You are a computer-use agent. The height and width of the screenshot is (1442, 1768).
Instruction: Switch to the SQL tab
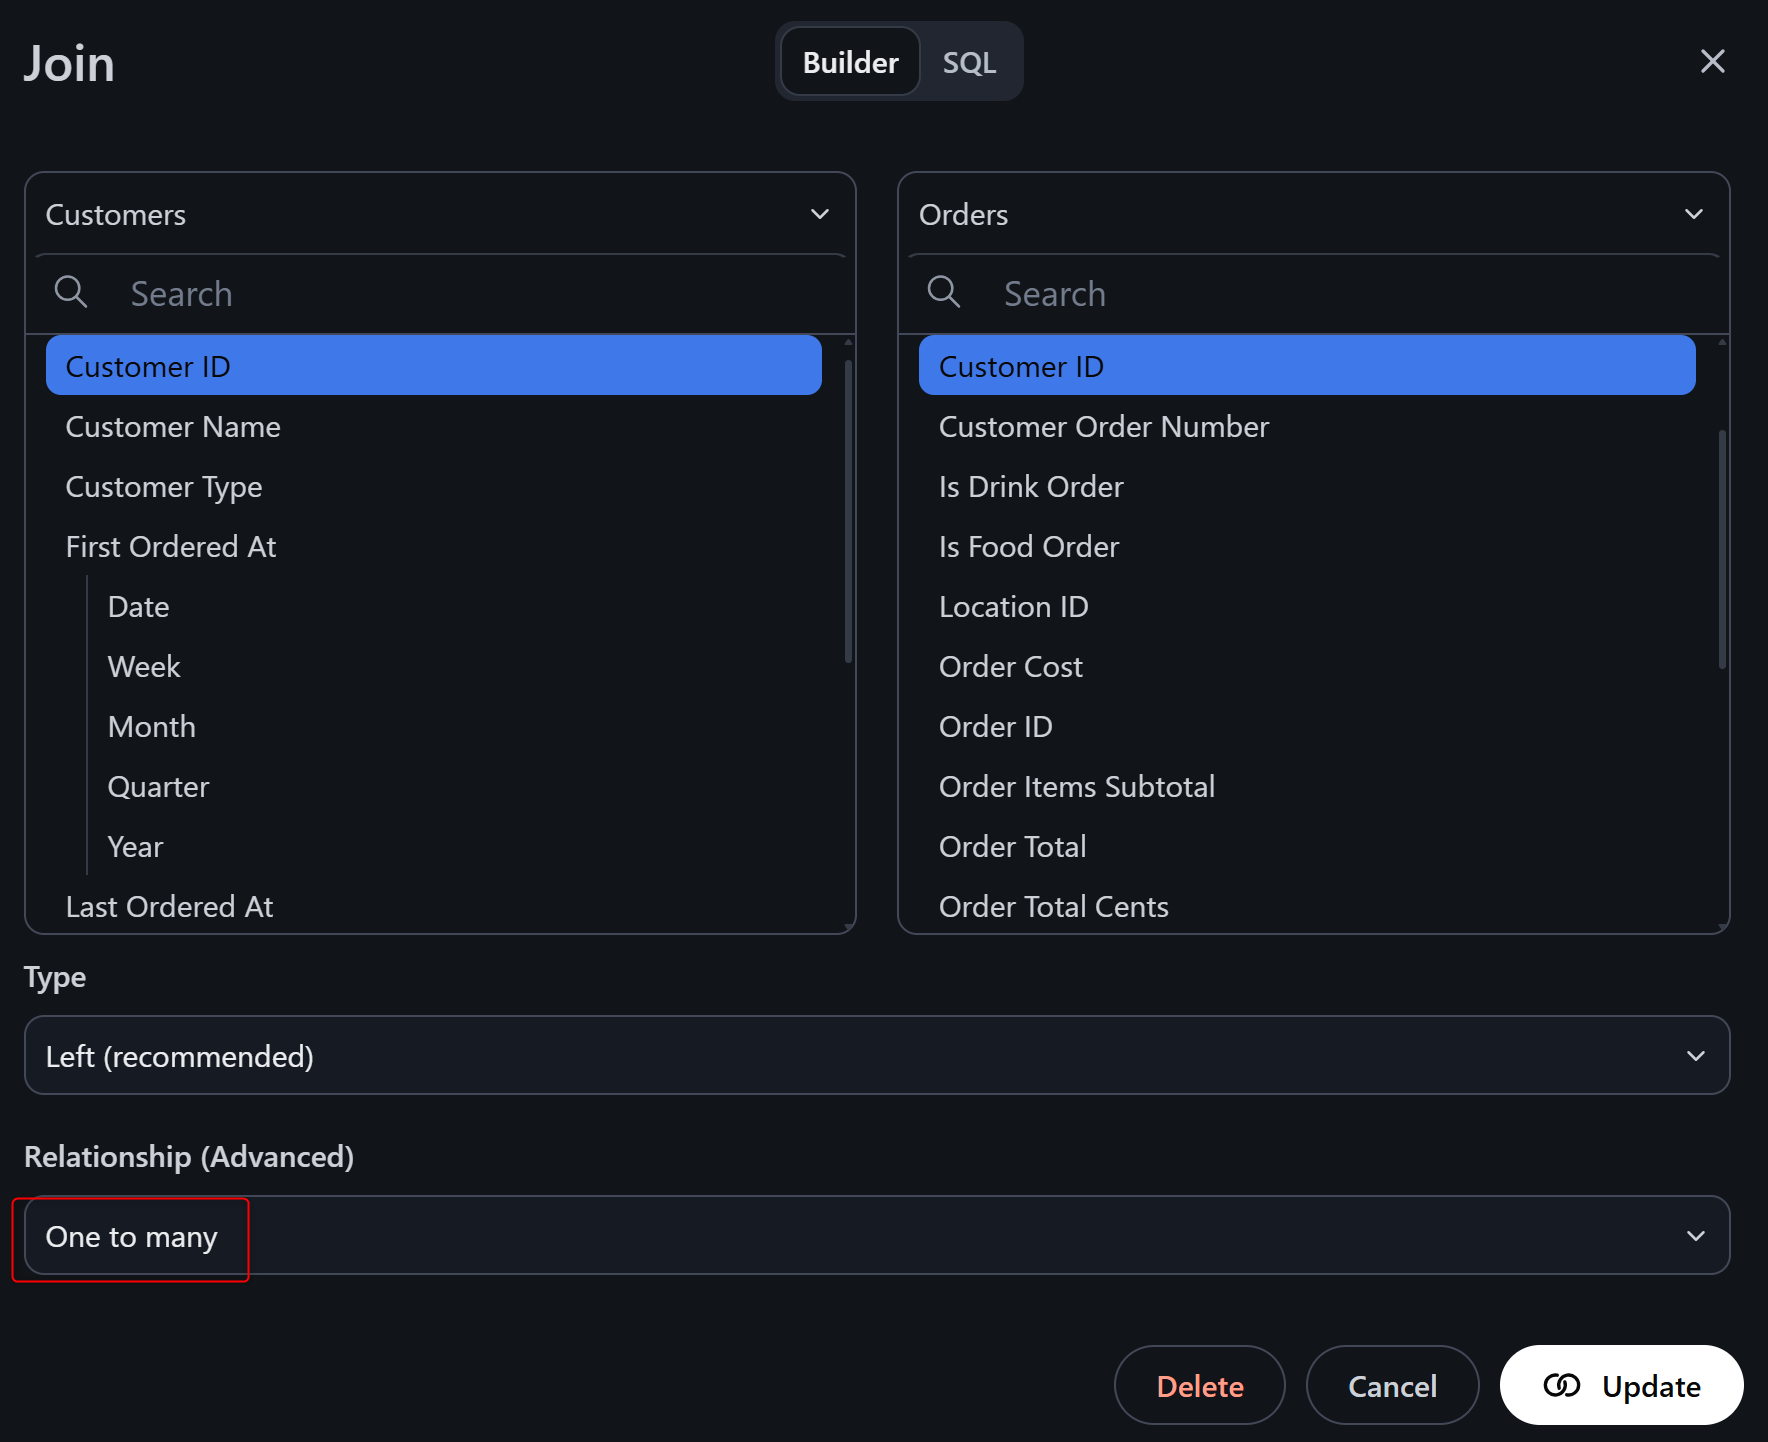[969, 63]
